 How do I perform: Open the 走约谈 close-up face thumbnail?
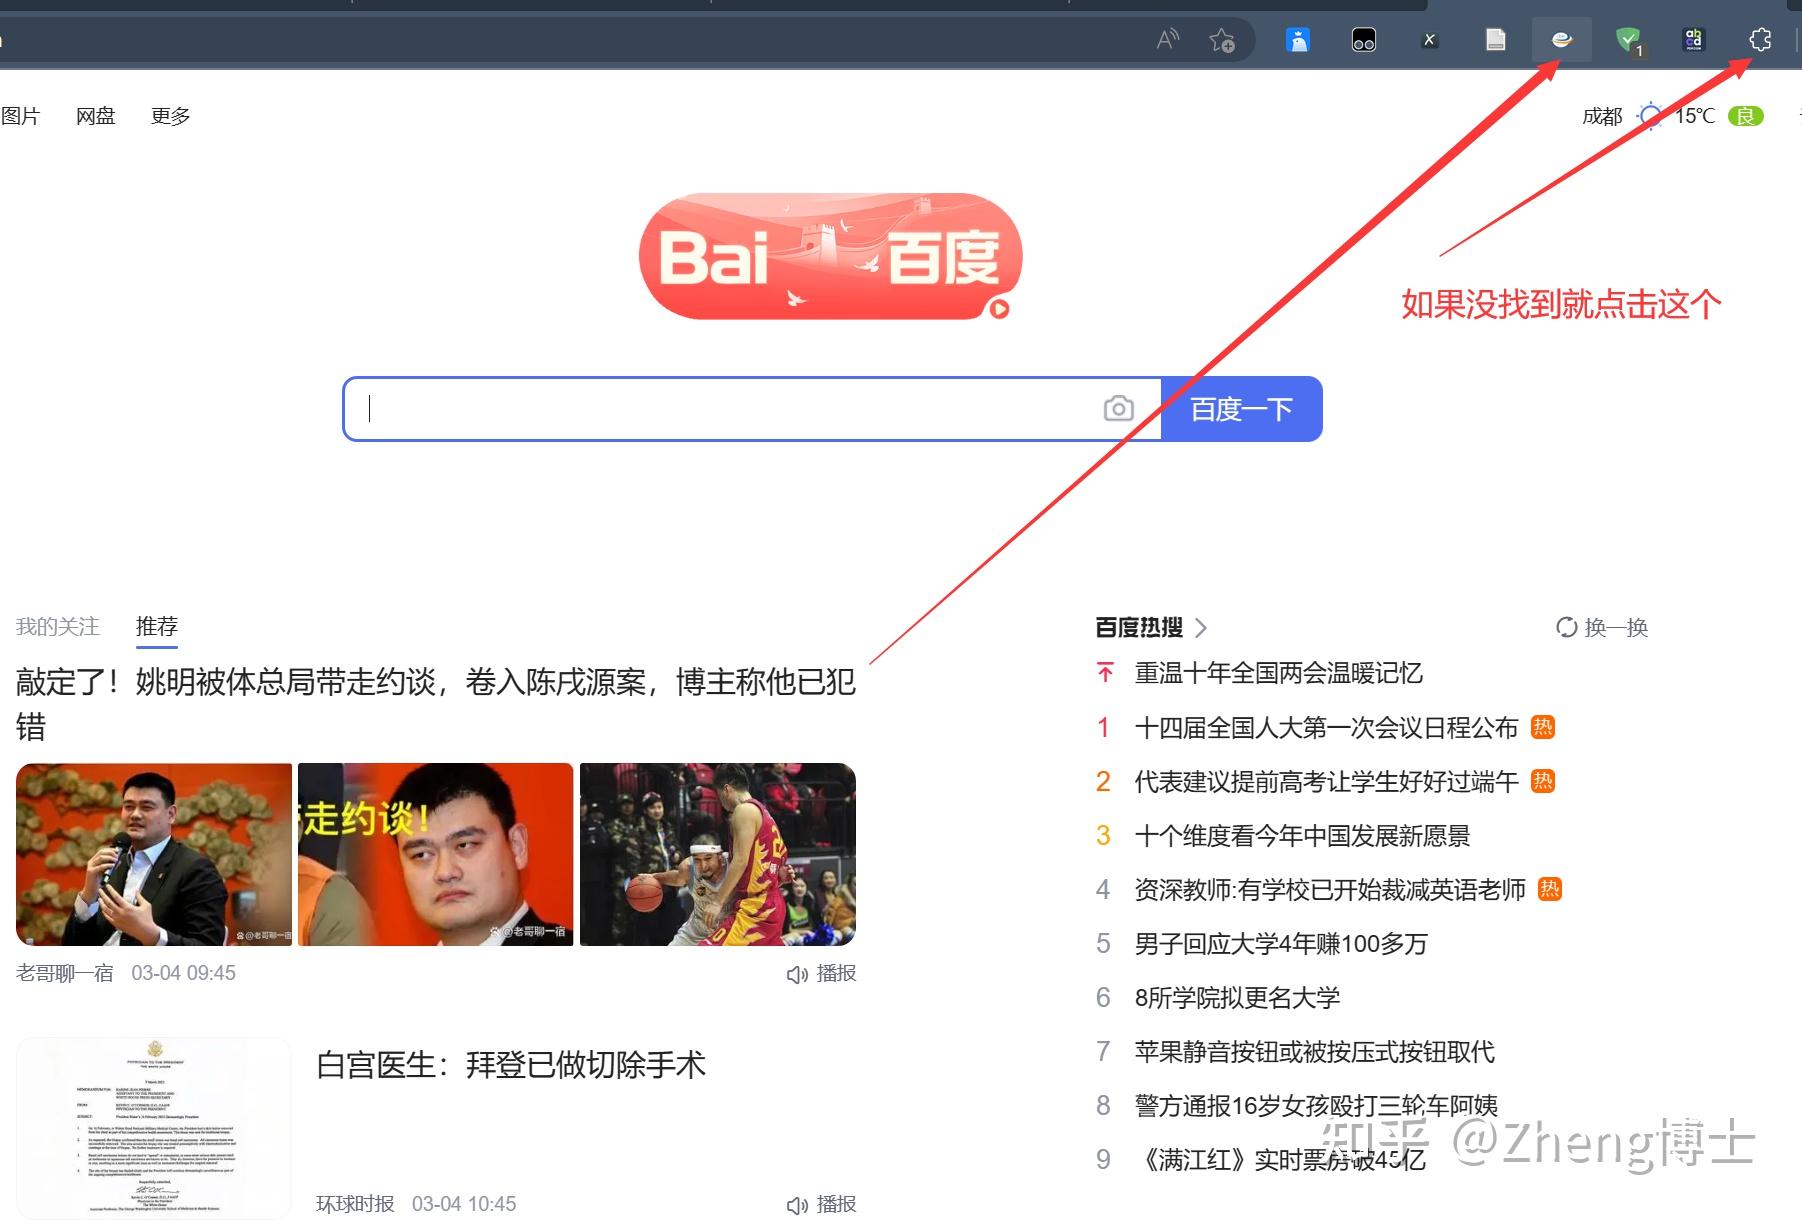click(436, 854)
